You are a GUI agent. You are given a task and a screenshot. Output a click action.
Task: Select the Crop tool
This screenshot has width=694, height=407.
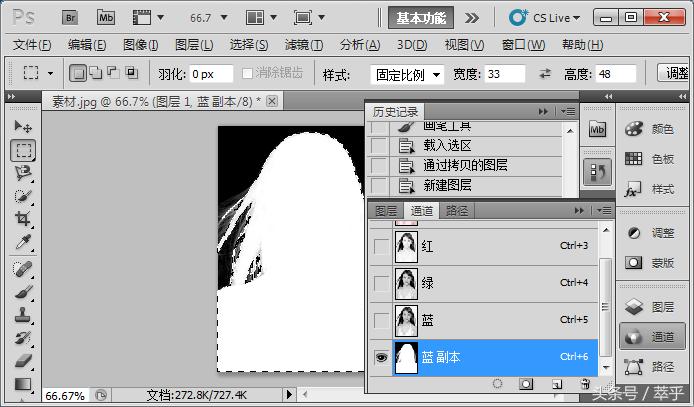(x=23, y=219)
